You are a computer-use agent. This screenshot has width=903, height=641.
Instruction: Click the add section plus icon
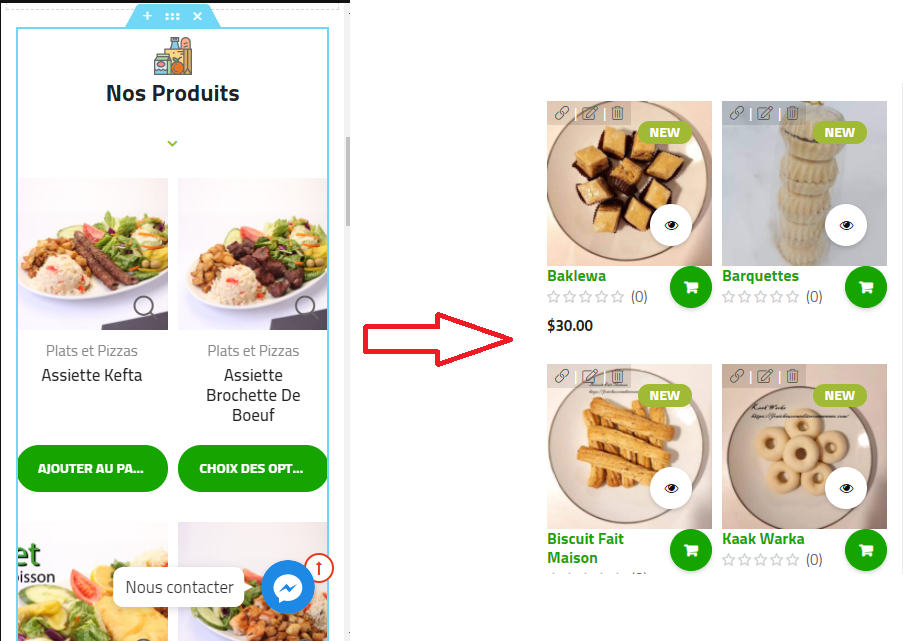pyautogui.click(x=147, y=16)
